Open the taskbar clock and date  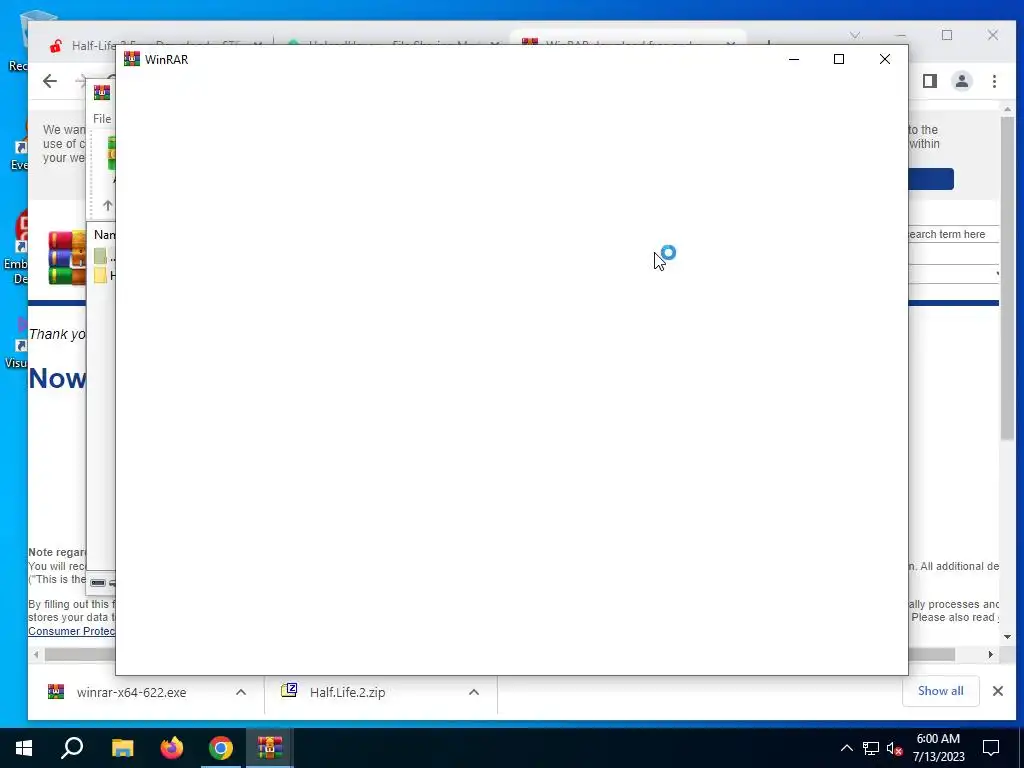(x=938, y=748)
